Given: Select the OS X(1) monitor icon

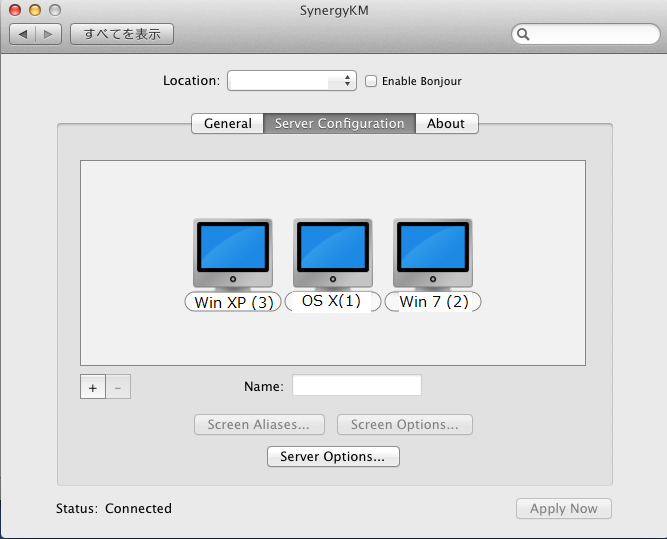Looking at the screenshot, I should pyautogui.click(x=333, y=253).
